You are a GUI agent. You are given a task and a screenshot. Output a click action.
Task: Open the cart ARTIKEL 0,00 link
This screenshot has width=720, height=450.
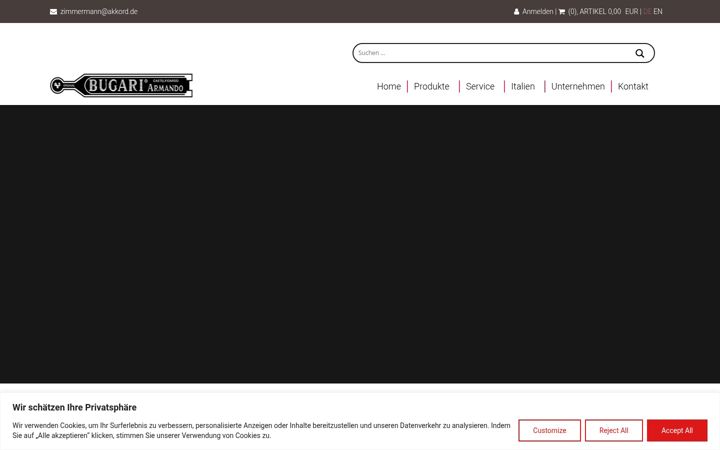click(594, 11)
